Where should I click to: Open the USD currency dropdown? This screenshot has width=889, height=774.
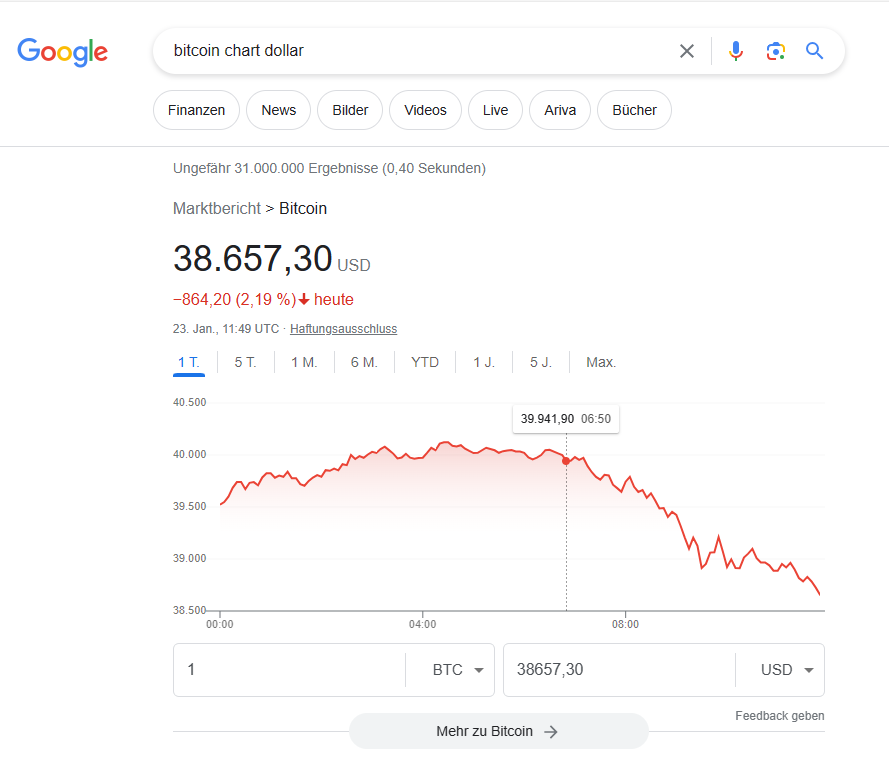coord(787,670)
